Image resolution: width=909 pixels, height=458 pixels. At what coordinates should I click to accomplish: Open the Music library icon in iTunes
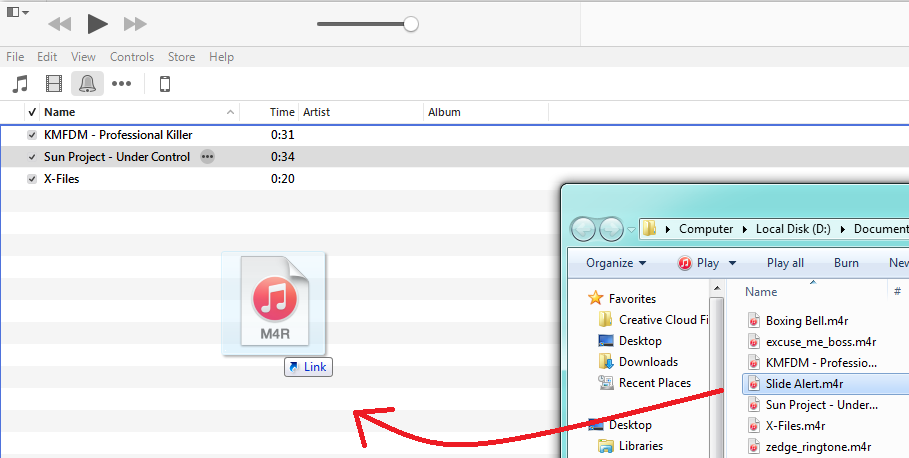coord(20,84)
